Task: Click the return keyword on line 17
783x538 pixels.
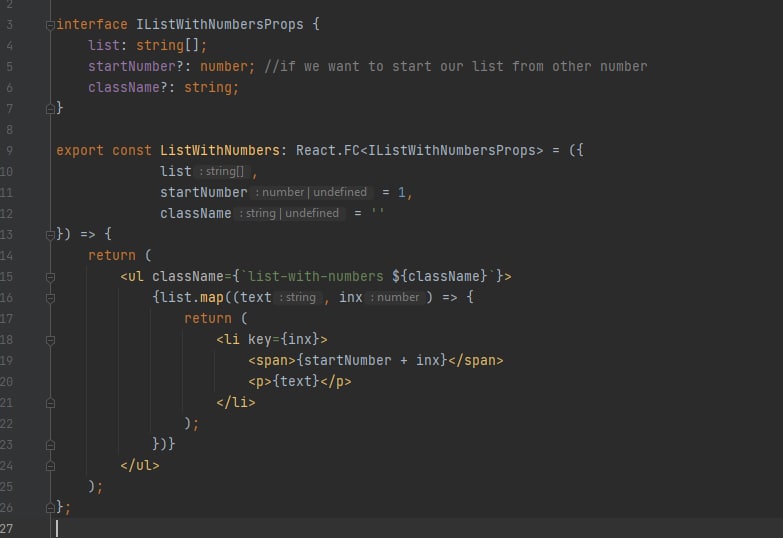Action: [208, 318]
